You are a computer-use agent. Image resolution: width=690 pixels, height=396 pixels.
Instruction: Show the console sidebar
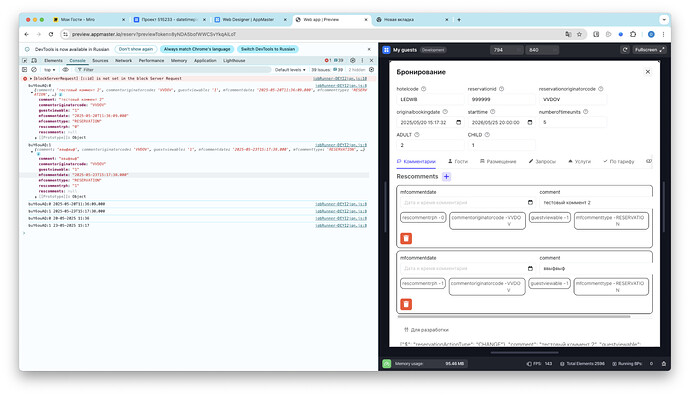click(x=25, y=70)
